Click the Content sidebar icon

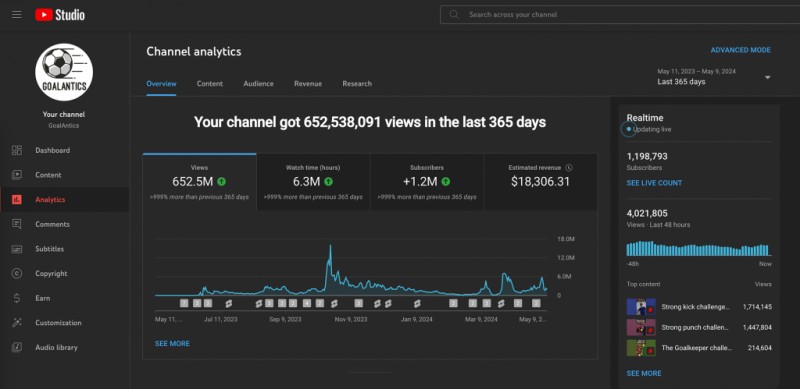(x=17, y=175)
